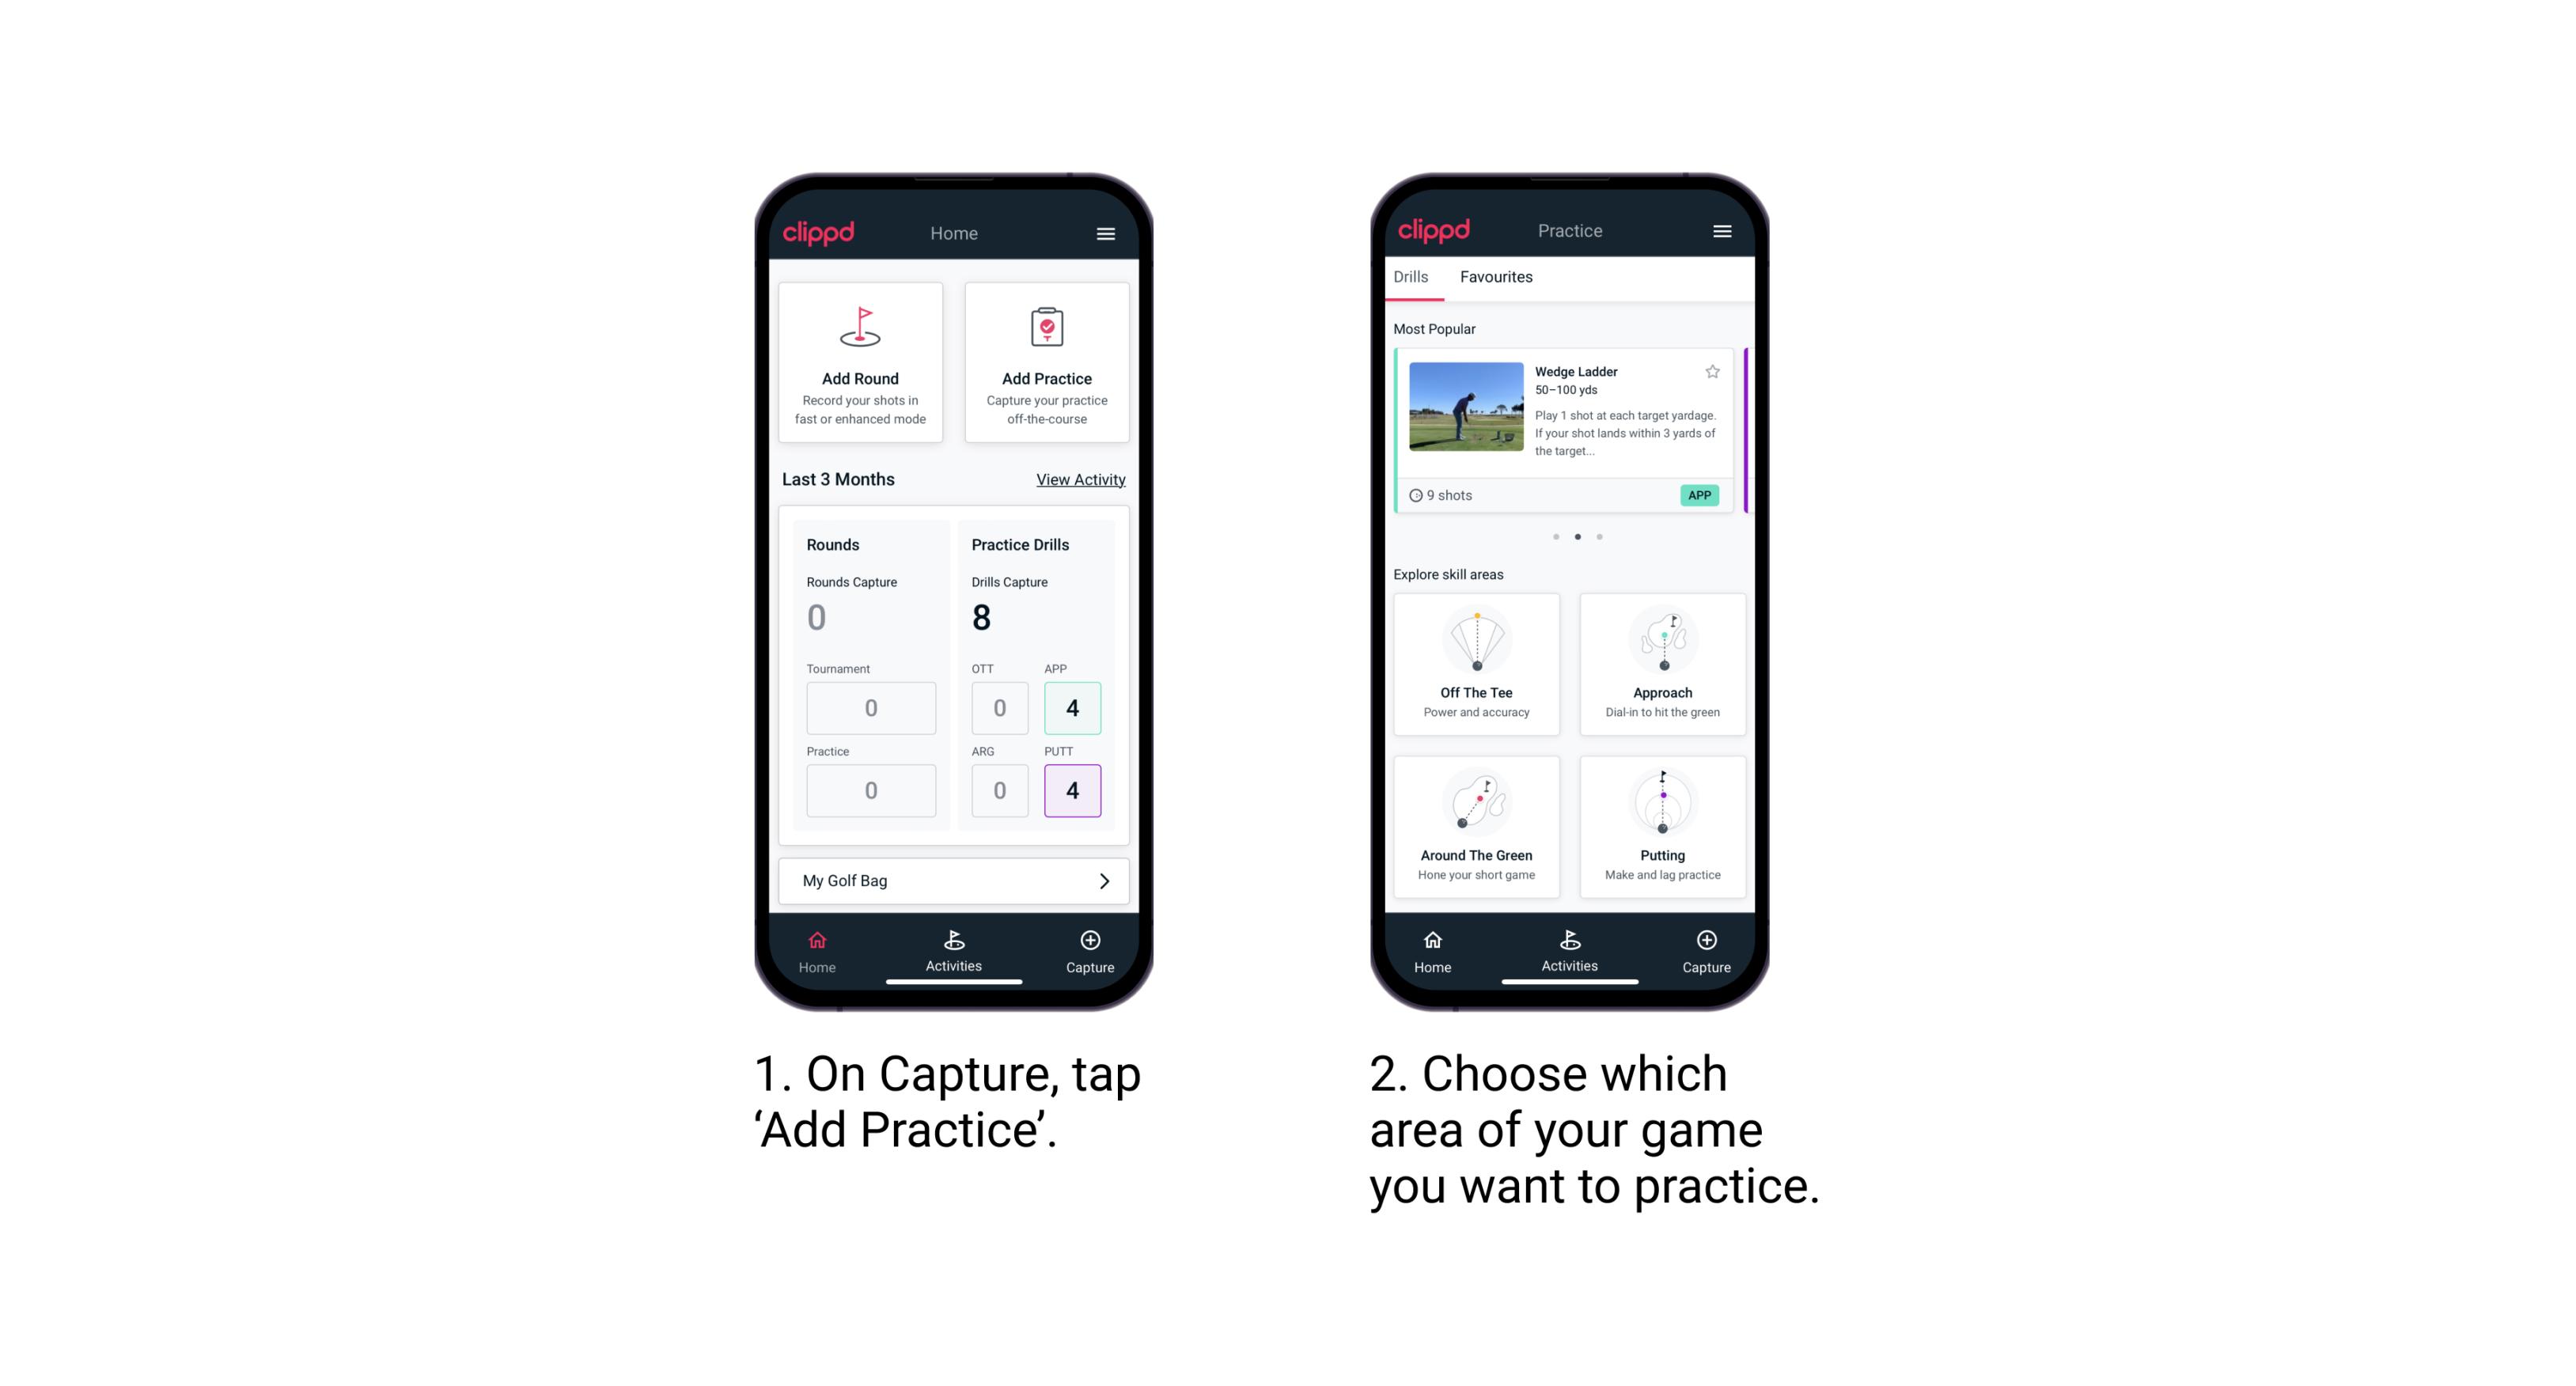Expand My Golf Bag chevron

coord(1104,880)
